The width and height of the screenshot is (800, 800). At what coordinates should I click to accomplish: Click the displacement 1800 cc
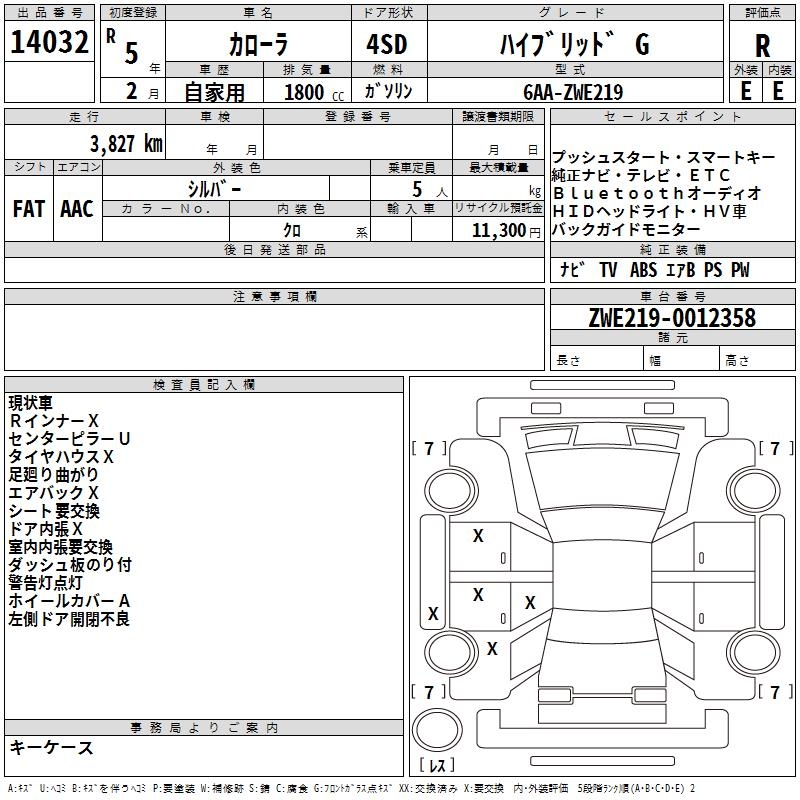click(x=314, y=93)
